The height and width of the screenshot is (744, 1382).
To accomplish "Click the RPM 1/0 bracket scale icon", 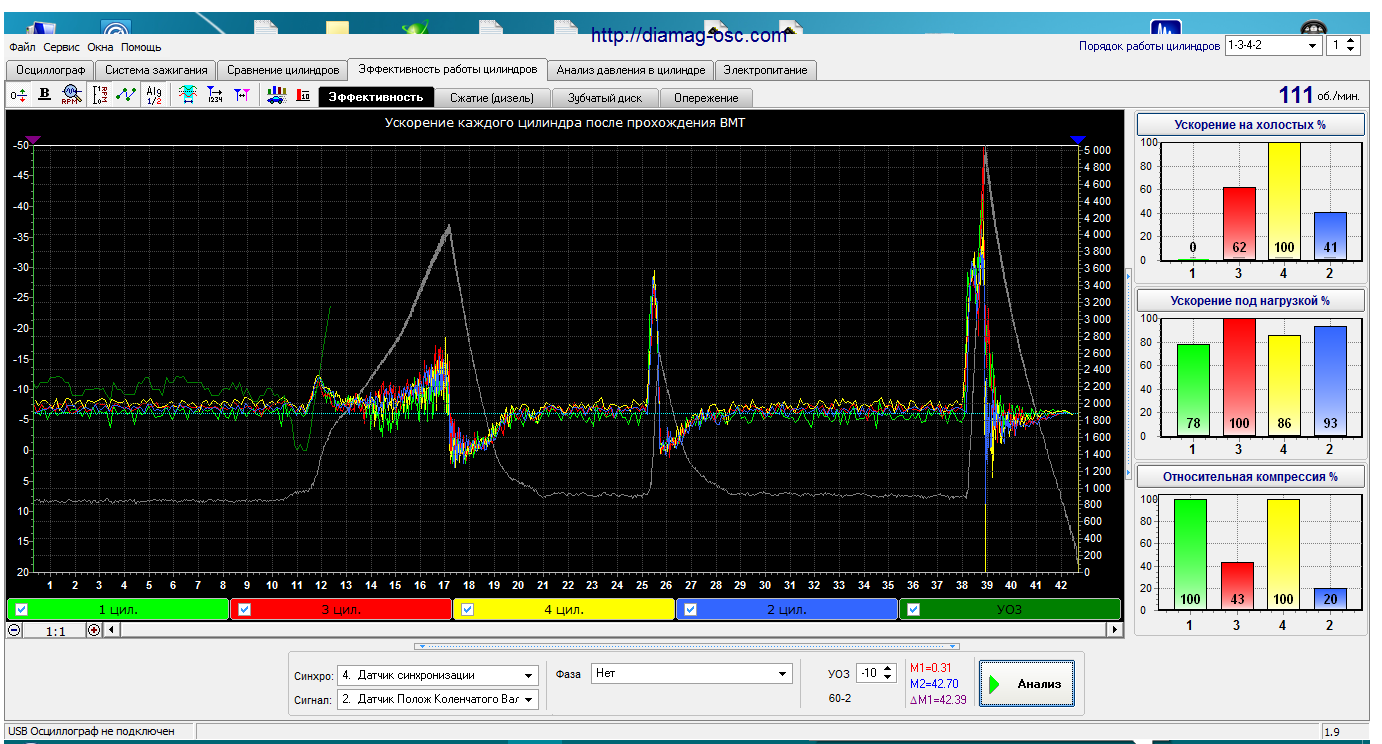I will (100, 95).
